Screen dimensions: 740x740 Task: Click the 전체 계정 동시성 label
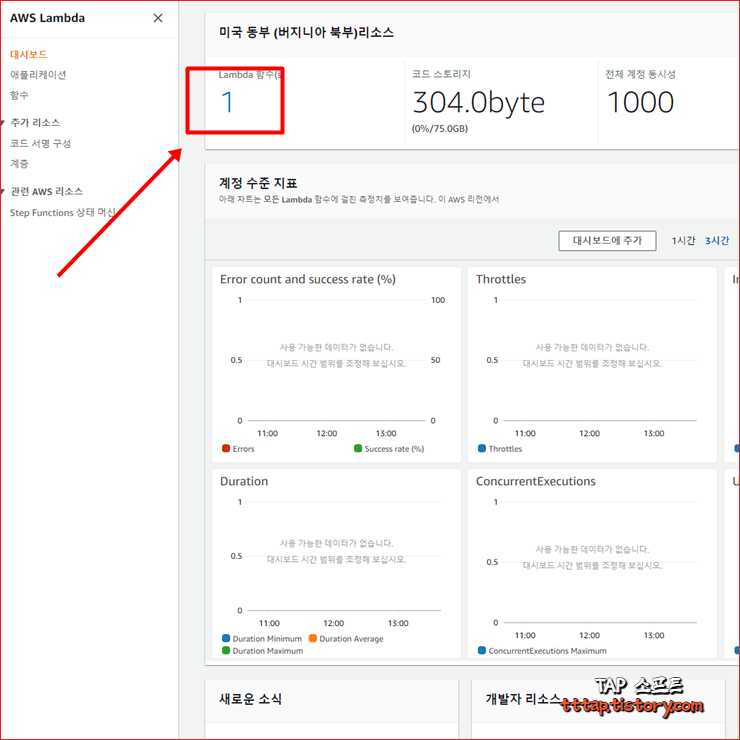click(x=640, y=74)
